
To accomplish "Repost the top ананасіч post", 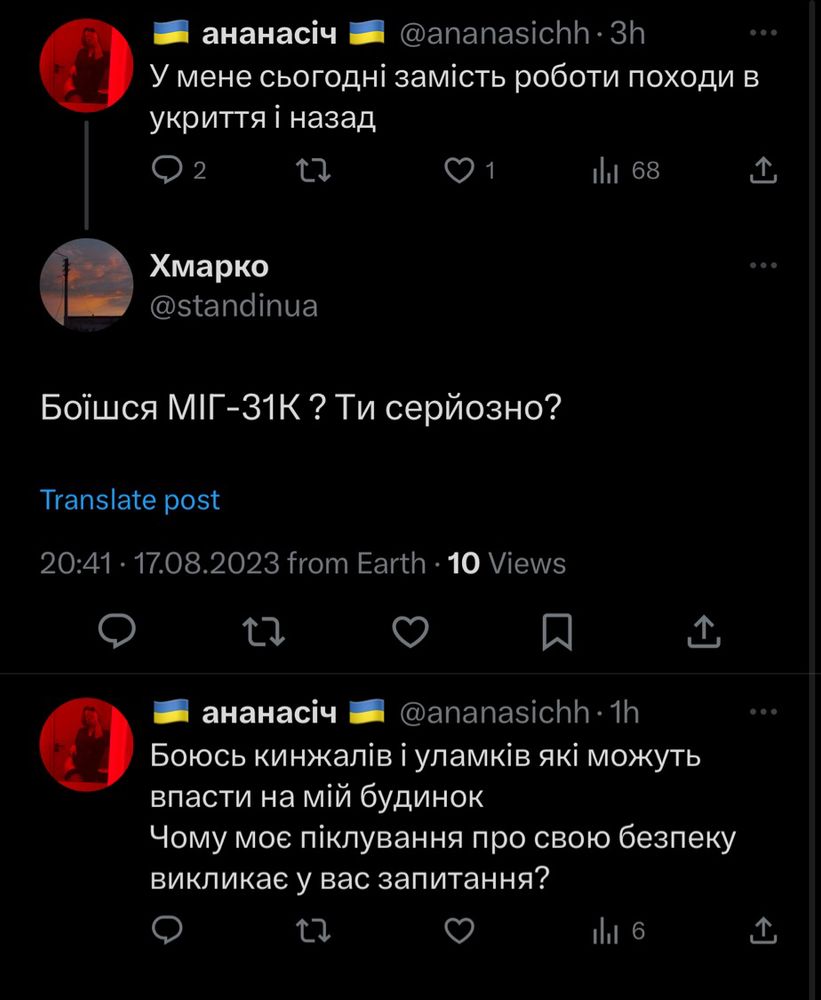I will pos(314,170).
